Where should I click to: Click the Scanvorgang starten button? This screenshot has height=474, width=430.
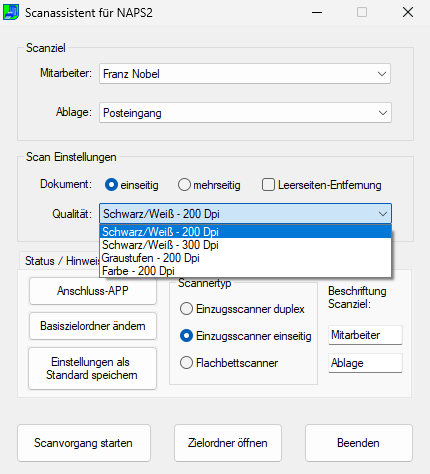pyautogui.click(x=84, y=443)
